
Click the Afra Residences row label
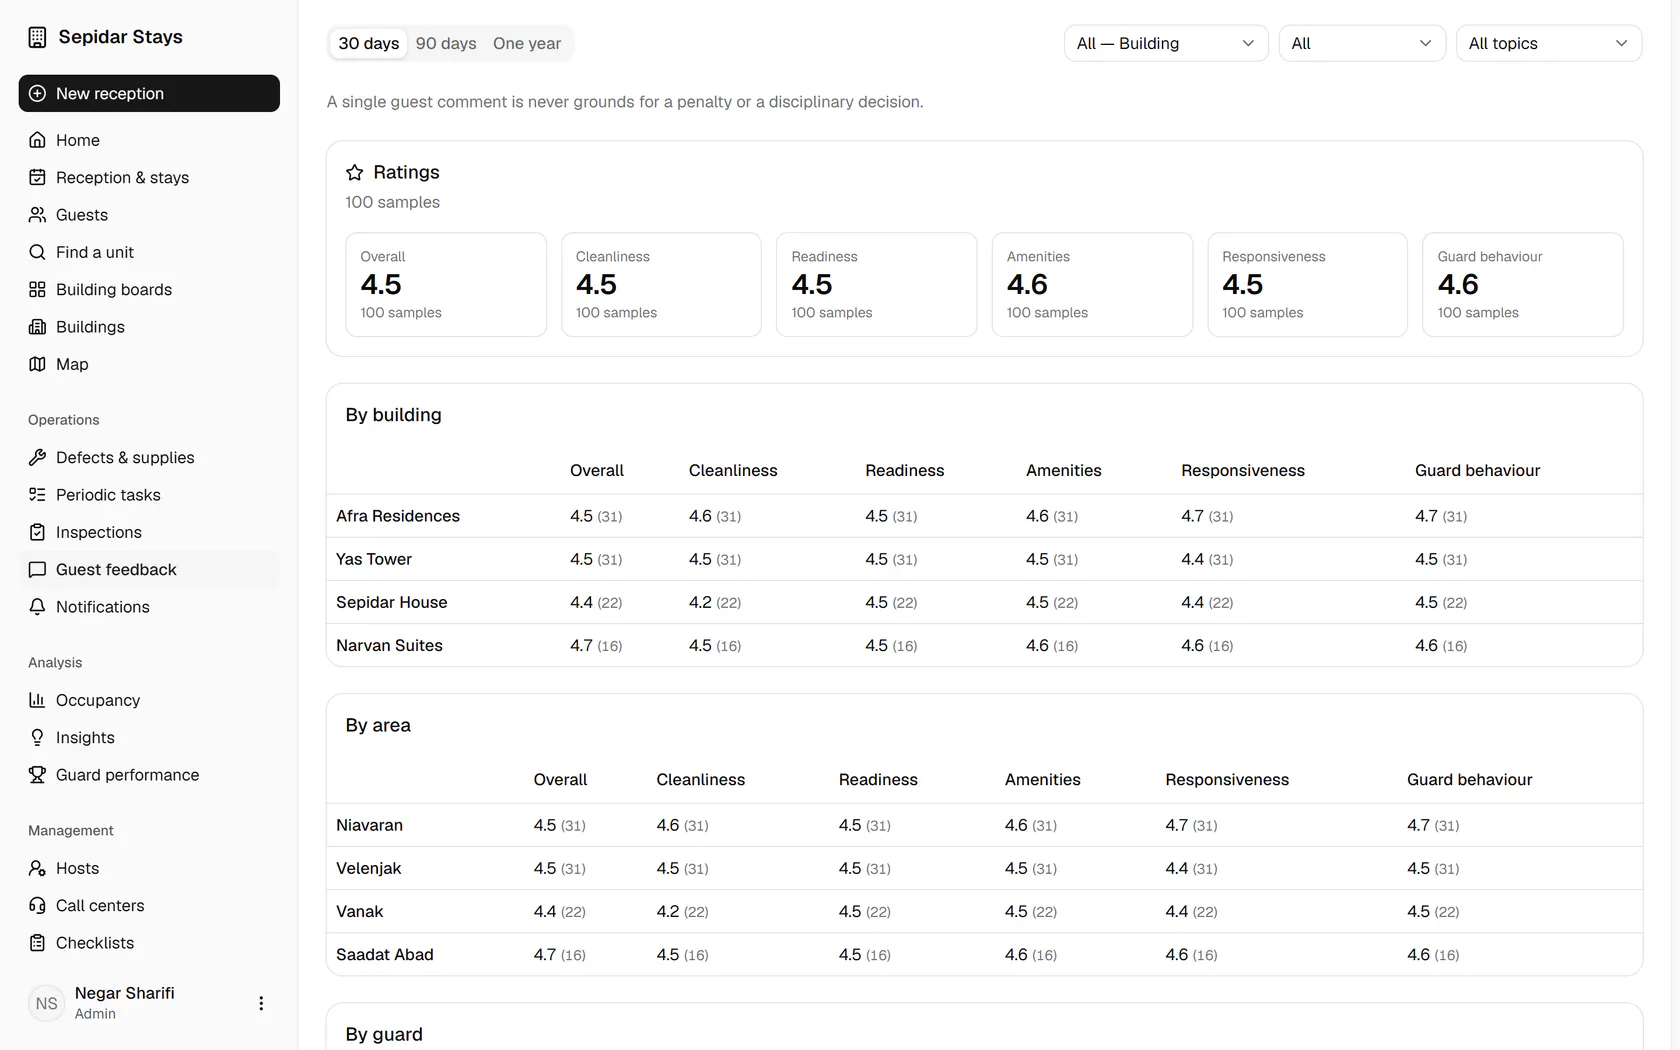tap(398, 516)
